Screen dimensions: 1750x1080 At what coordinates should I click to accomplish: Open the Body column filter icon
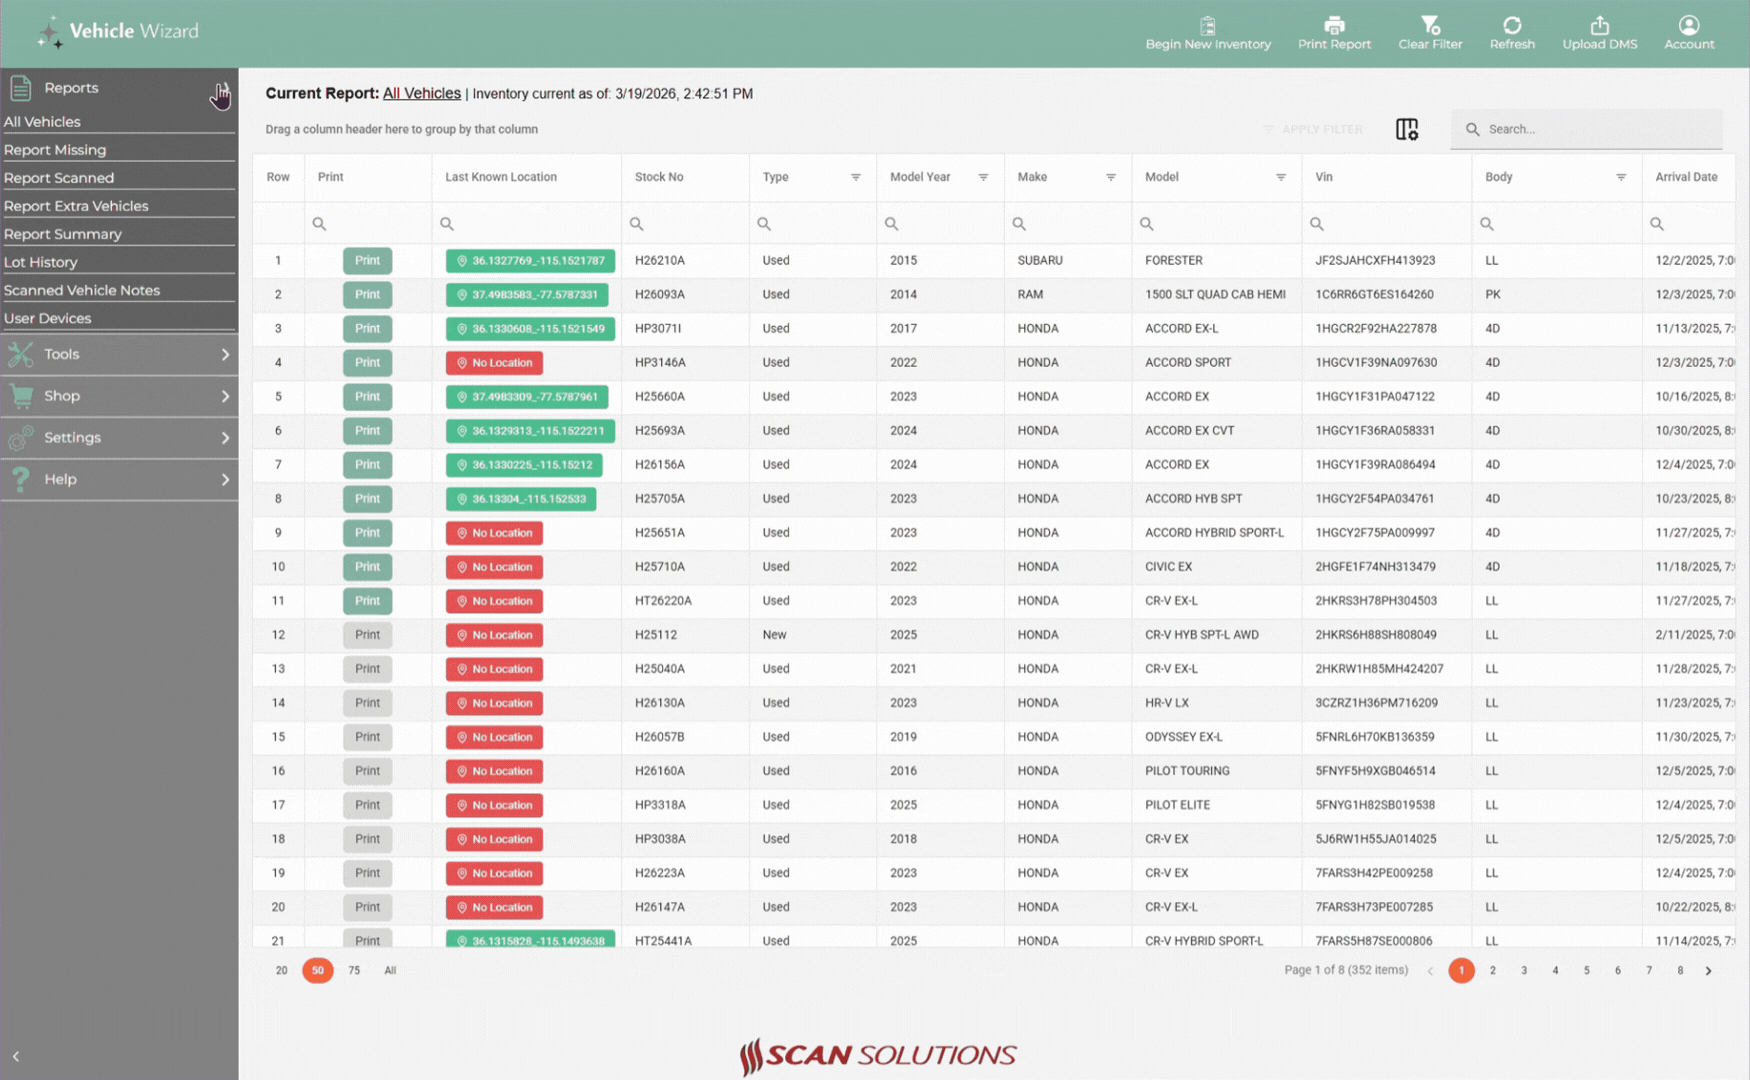click(x=1621, y=177)
